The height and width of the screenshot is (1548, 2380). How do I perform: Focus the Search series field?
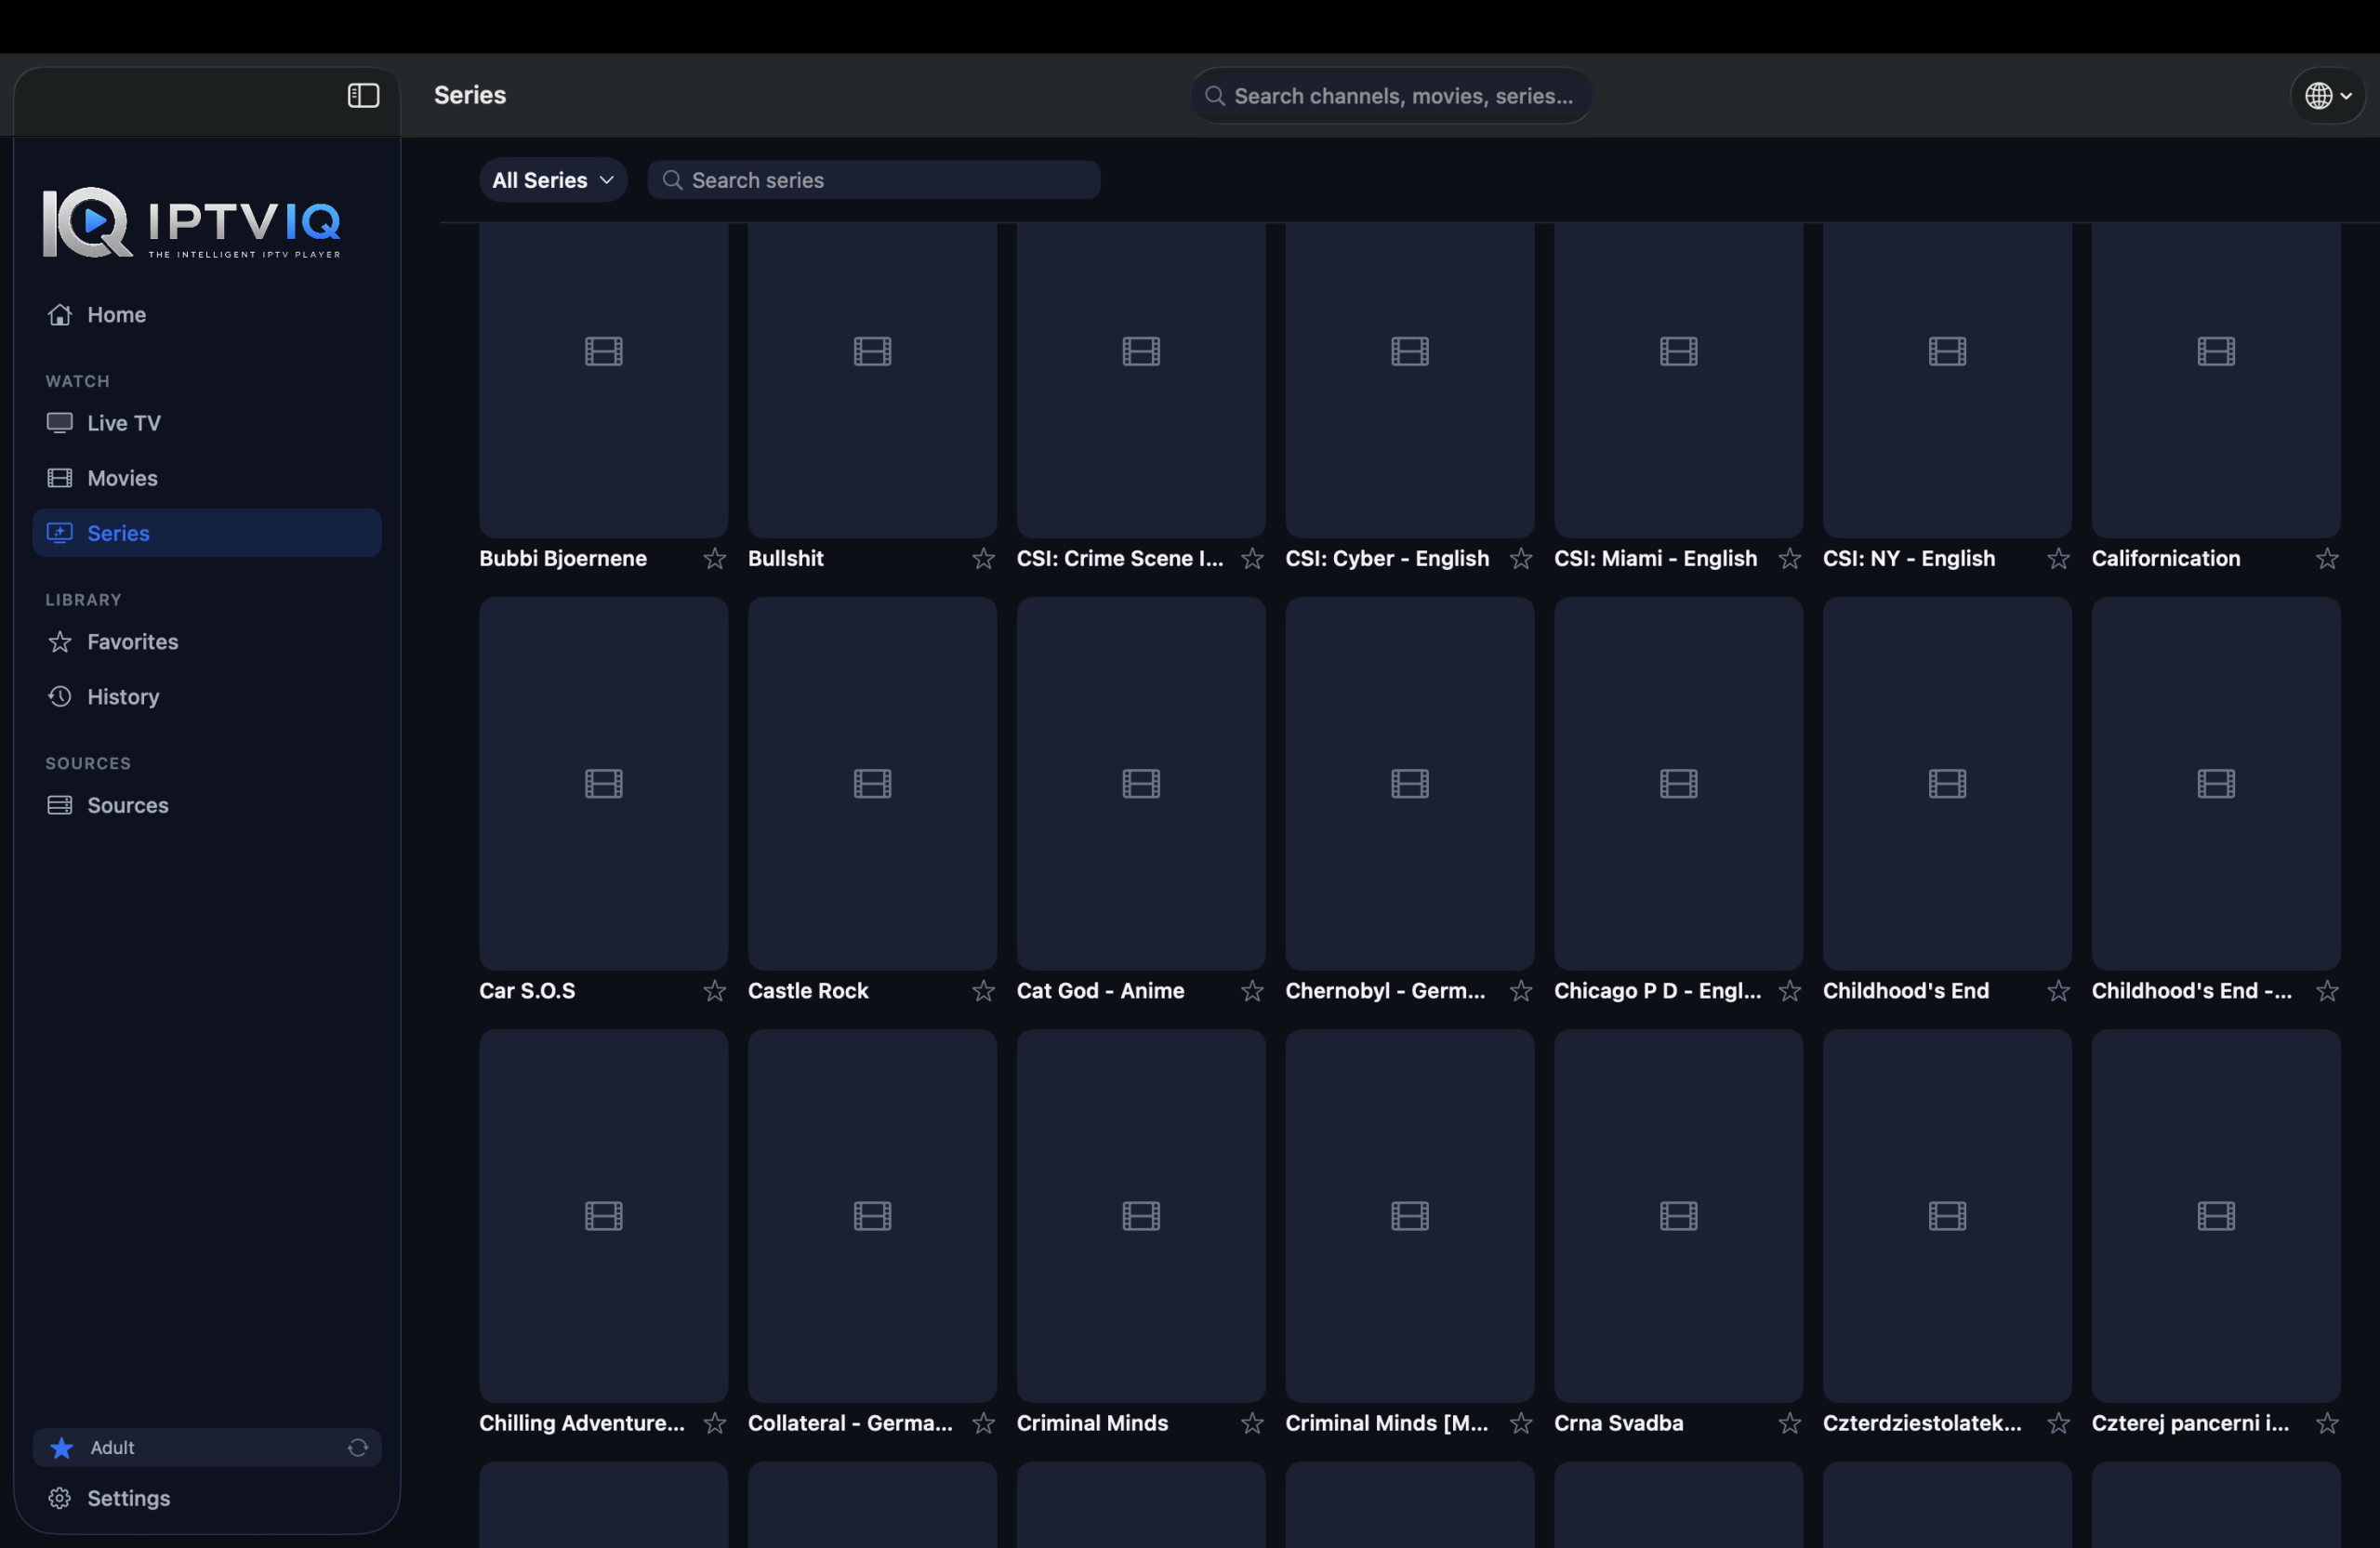pyautogui.click(x=873, y=180)
